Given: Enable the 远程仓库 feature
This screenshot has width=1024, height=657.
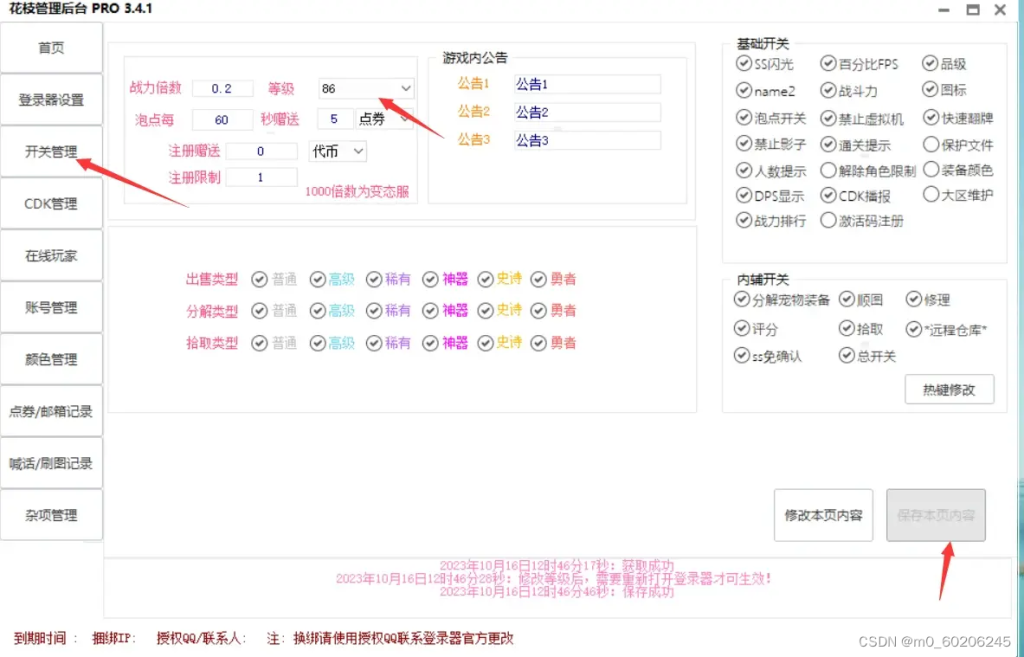Looking at the screenshot, I should [x=912, y=328].
